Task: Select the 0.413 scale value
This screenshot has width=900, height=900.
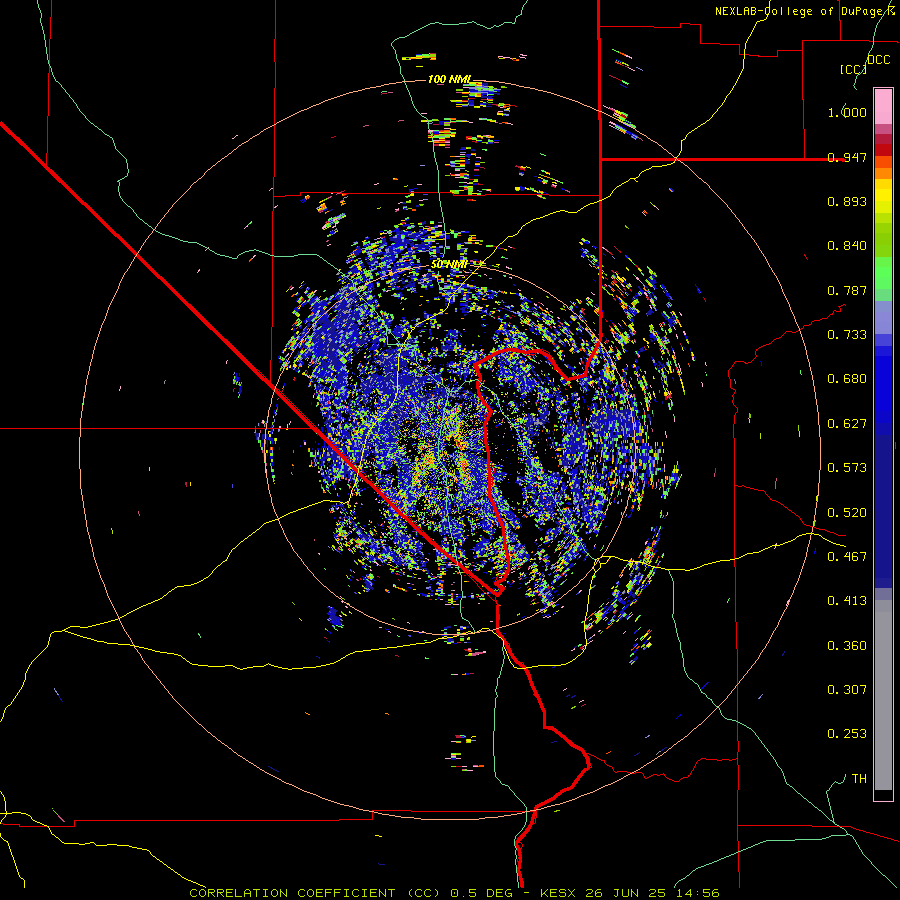Action: tap(847, 601)
